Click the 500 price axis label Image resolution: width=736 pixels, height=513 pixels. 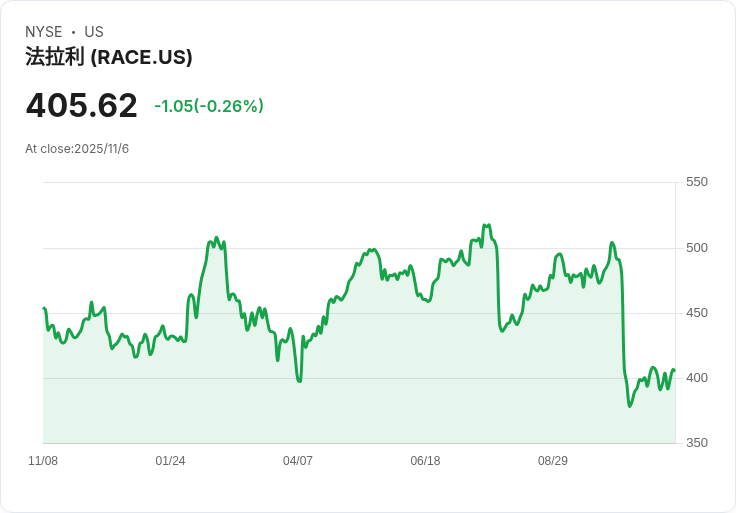pos(697,247)
